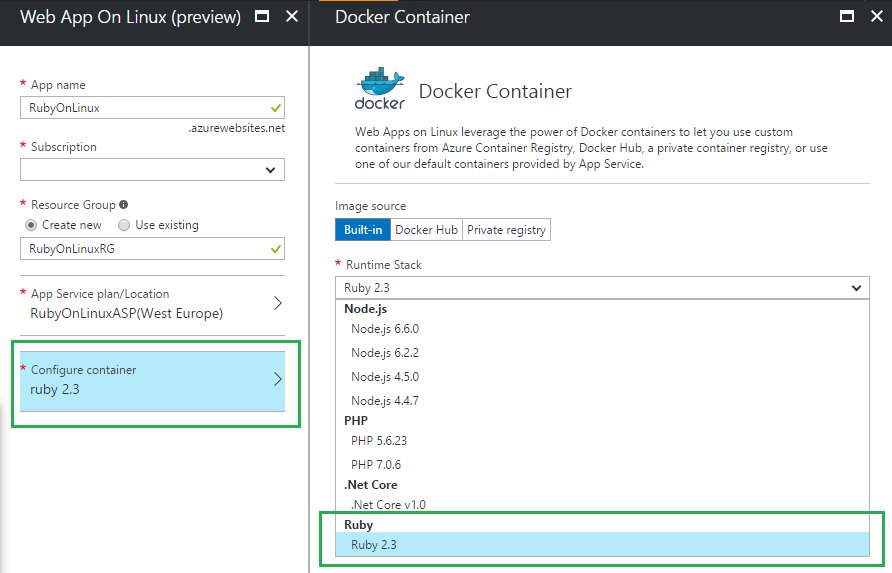The width and height of the screenshot is (892, 573).
Task: Click the PHP group header
Action: click(356, 421)
